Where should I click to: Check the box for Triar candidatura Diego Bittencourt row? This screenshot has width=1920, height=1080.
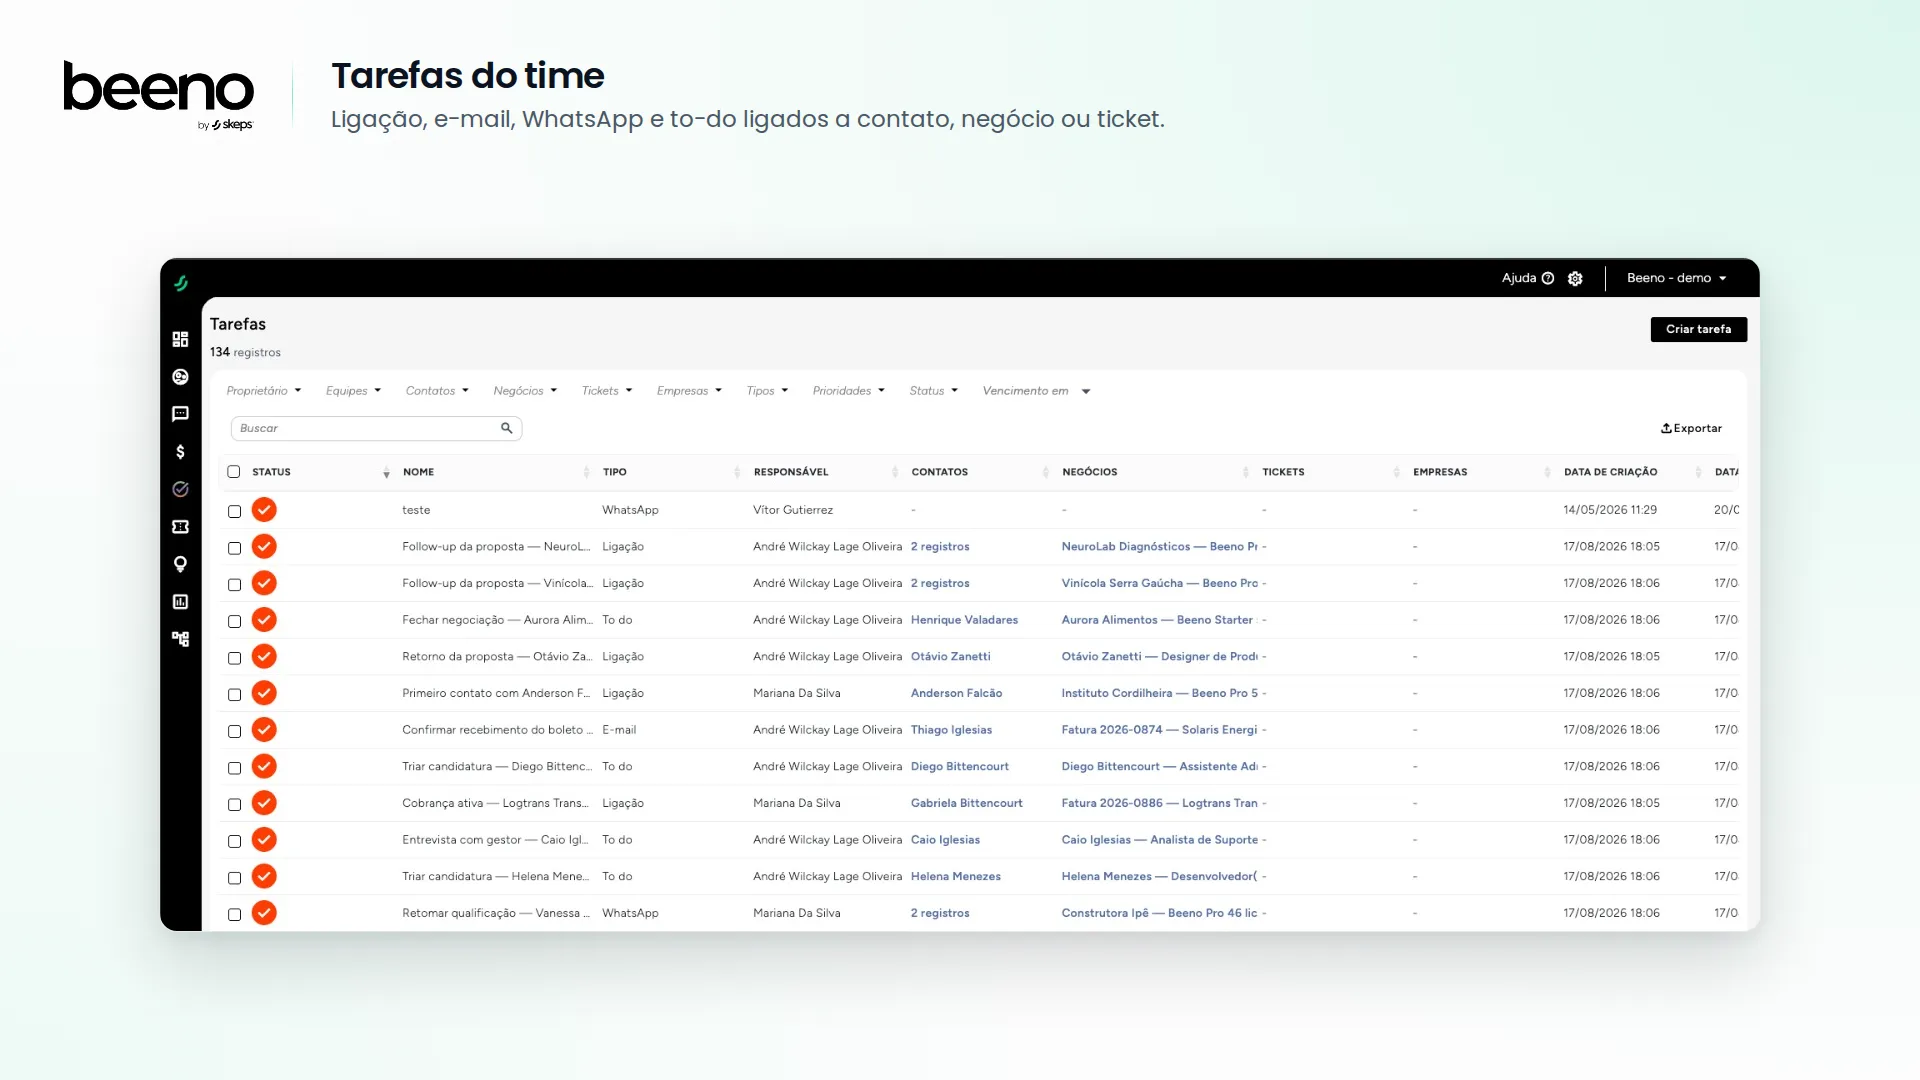click(x=235, y=768)
